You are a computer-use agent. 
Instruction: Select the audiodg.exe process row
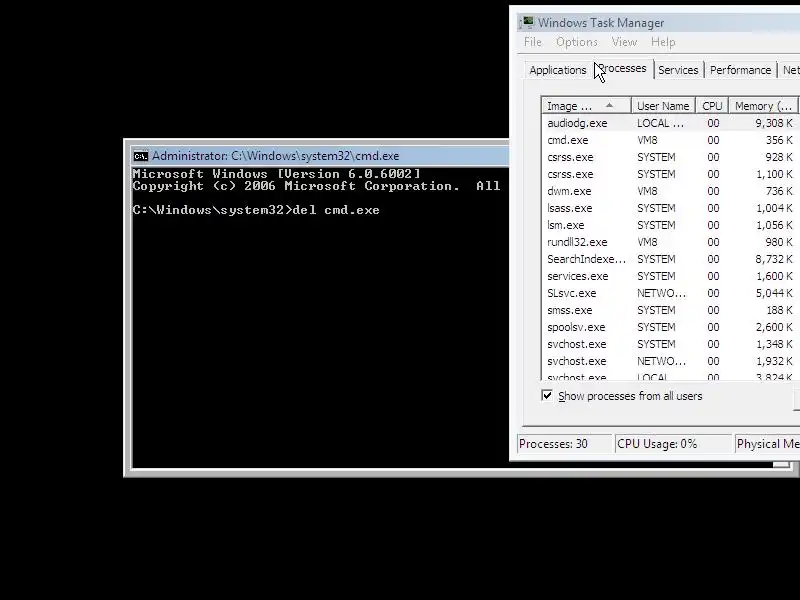[670, 123]
